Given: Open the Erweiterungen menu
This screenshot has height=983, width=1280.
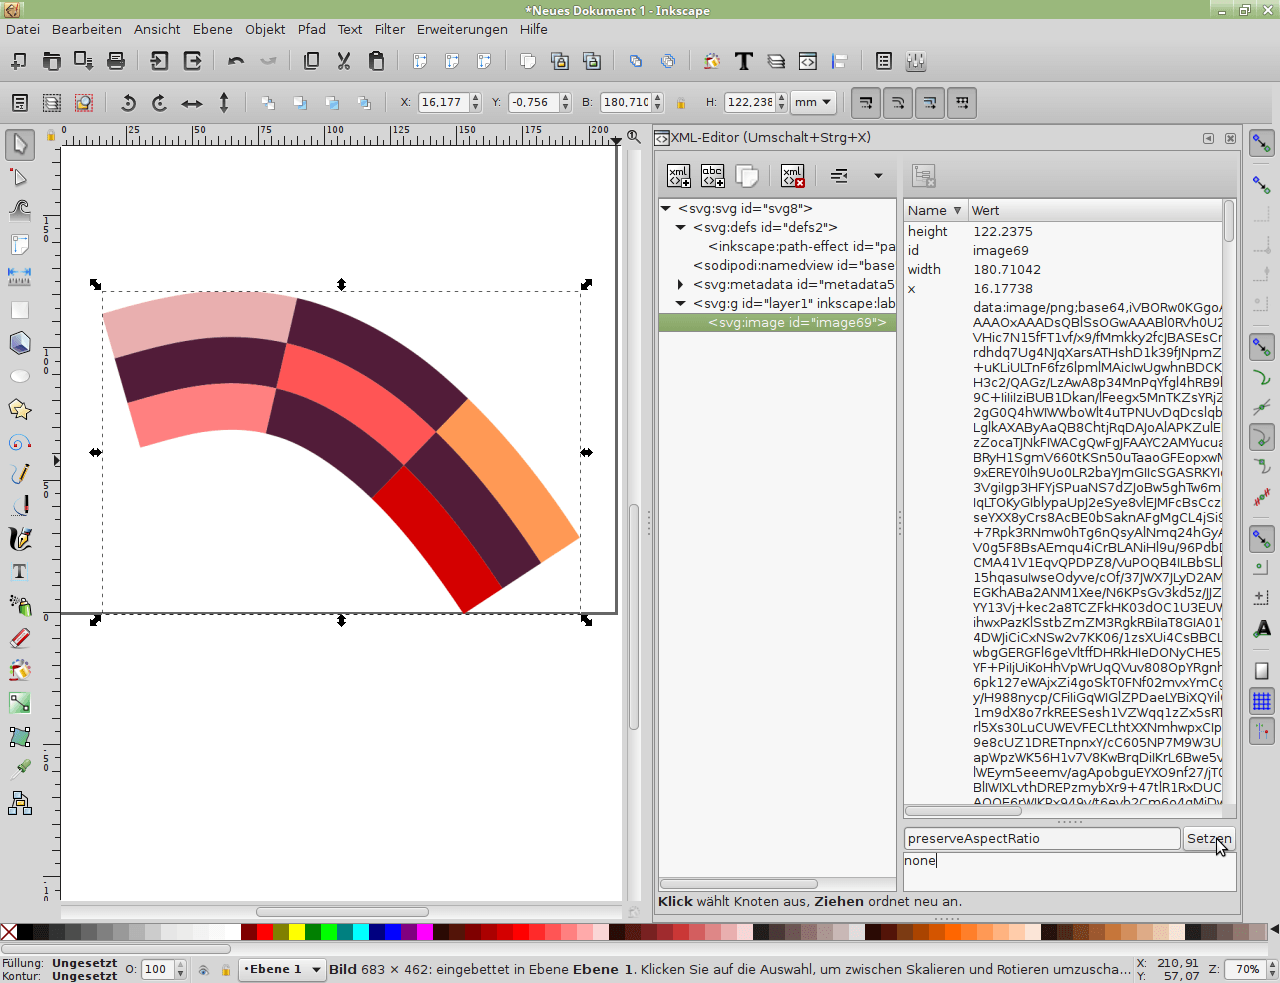Looking at the screenshot, I should point(462,29).
